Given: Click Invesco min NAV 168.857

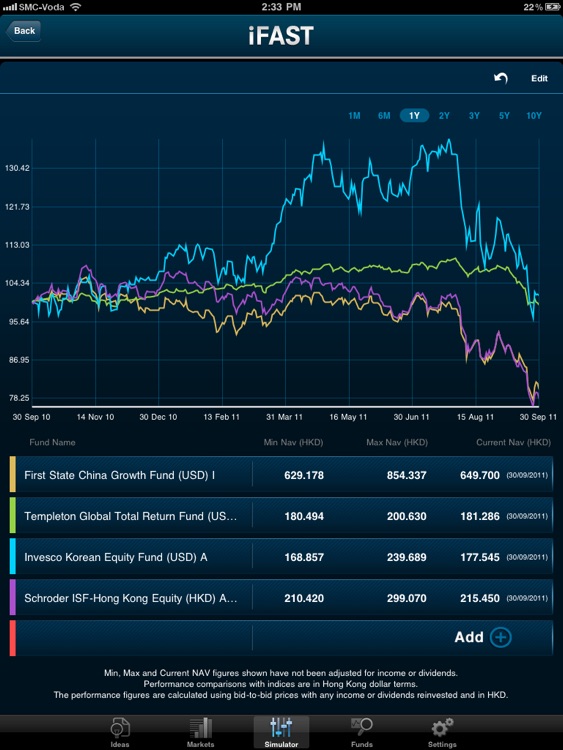Looking at the screenshot, I should tap(304, 557).
